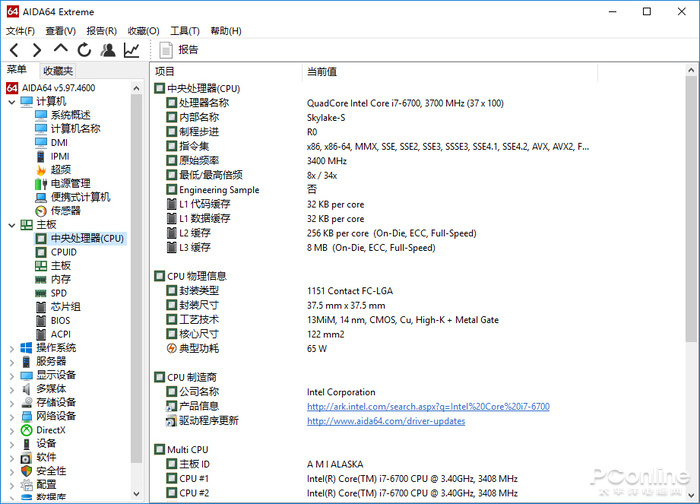The width and height of the screenshot is (700, 504).
Task: Expand the 网络设备 tree node
Action: click(12, 417)
